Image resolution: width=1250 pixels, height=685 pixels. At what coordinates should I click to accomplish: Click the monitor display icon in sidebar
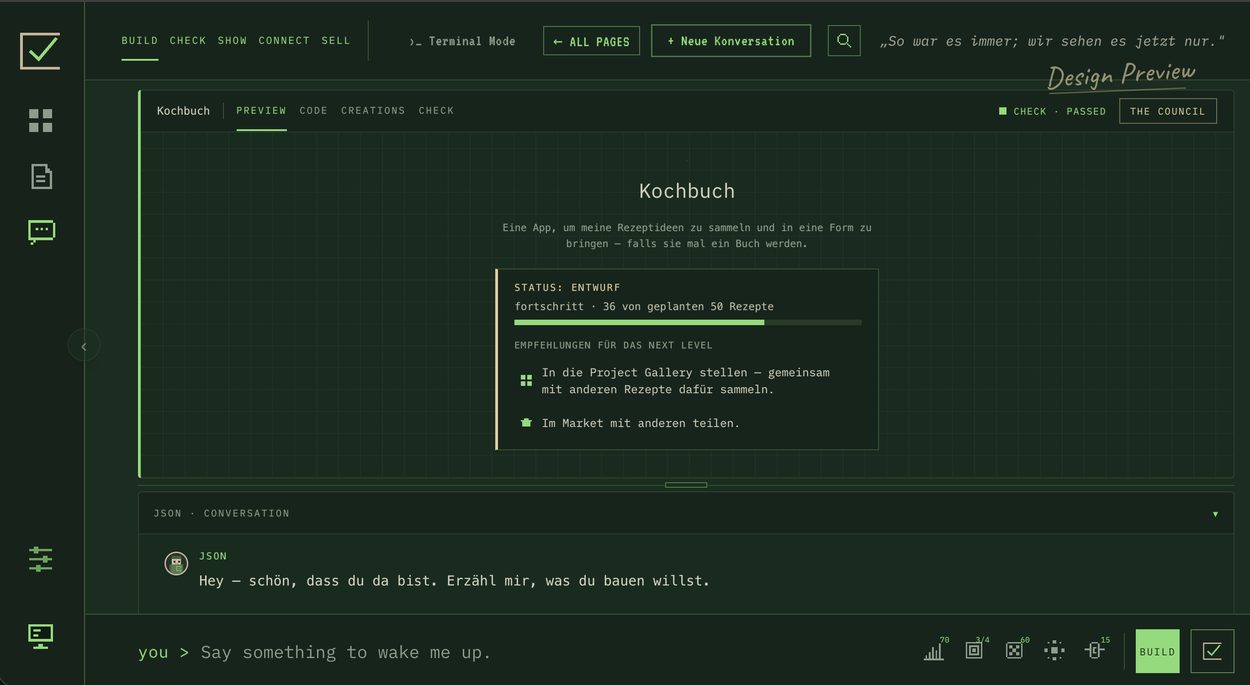(41, 636)
